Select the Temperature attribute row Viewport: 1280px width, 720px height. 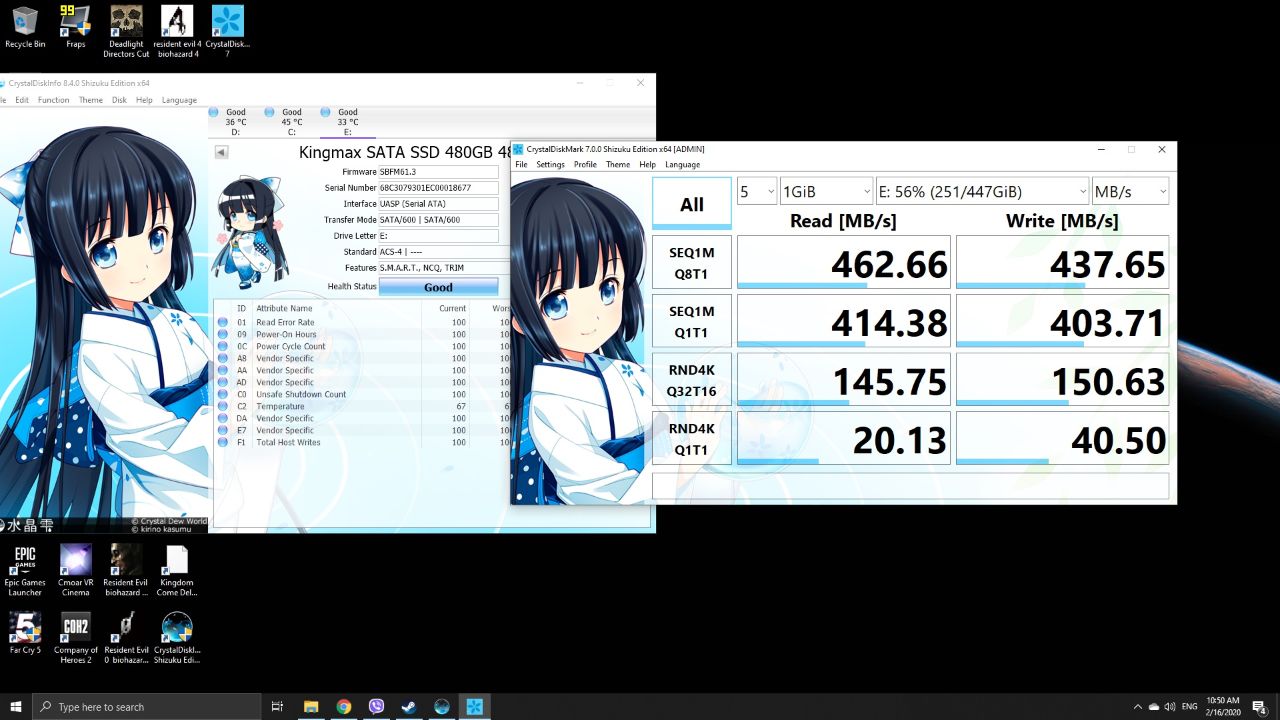(x=364, y=406)
